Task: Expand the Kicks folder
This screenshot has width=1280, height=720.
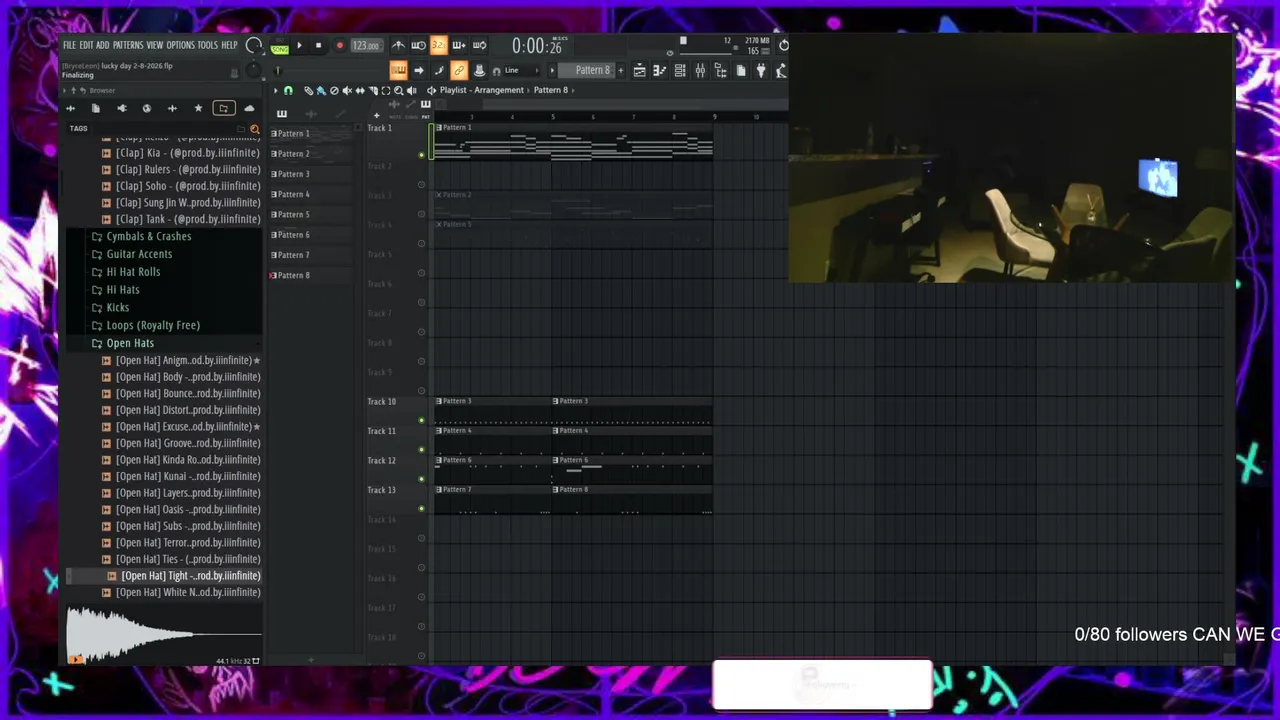Action: point(118,307)
